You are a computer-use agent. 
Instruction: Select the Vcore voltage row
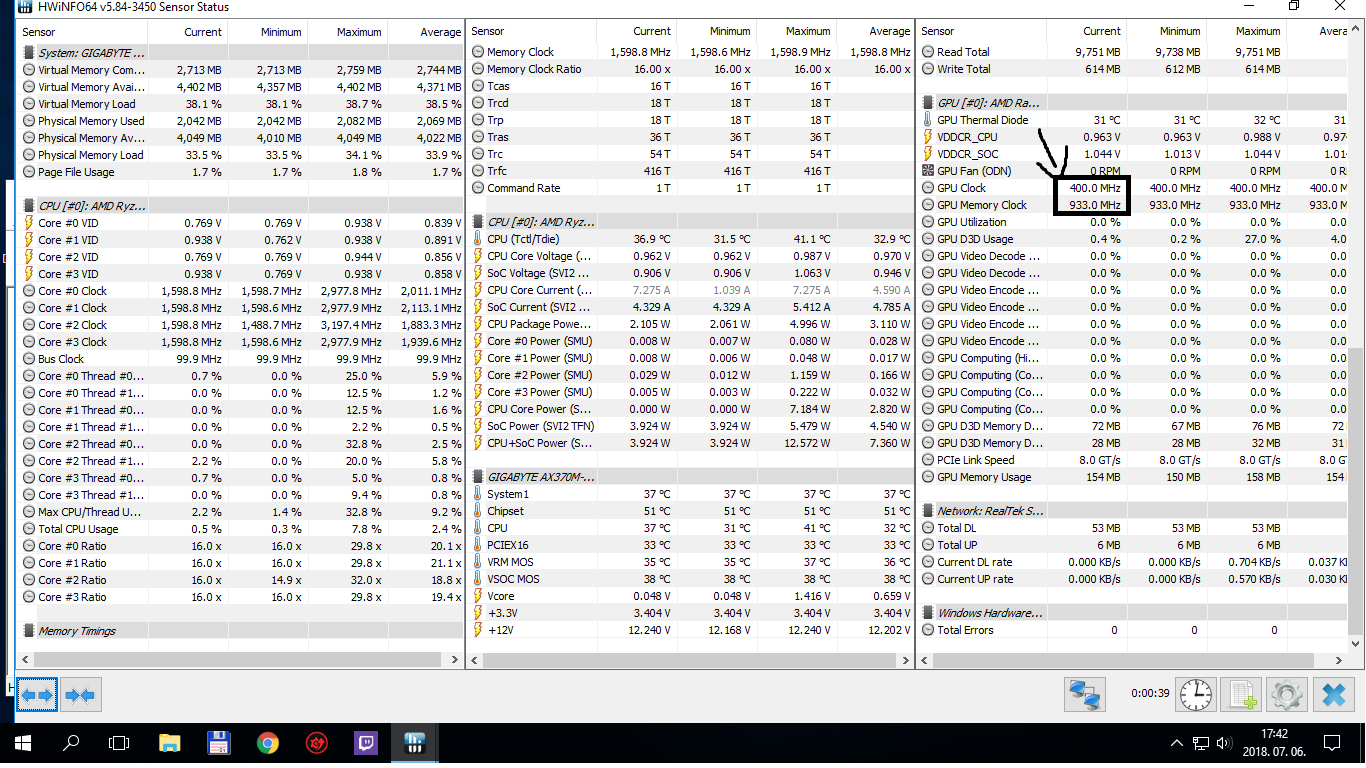click(x=690, y=596)
